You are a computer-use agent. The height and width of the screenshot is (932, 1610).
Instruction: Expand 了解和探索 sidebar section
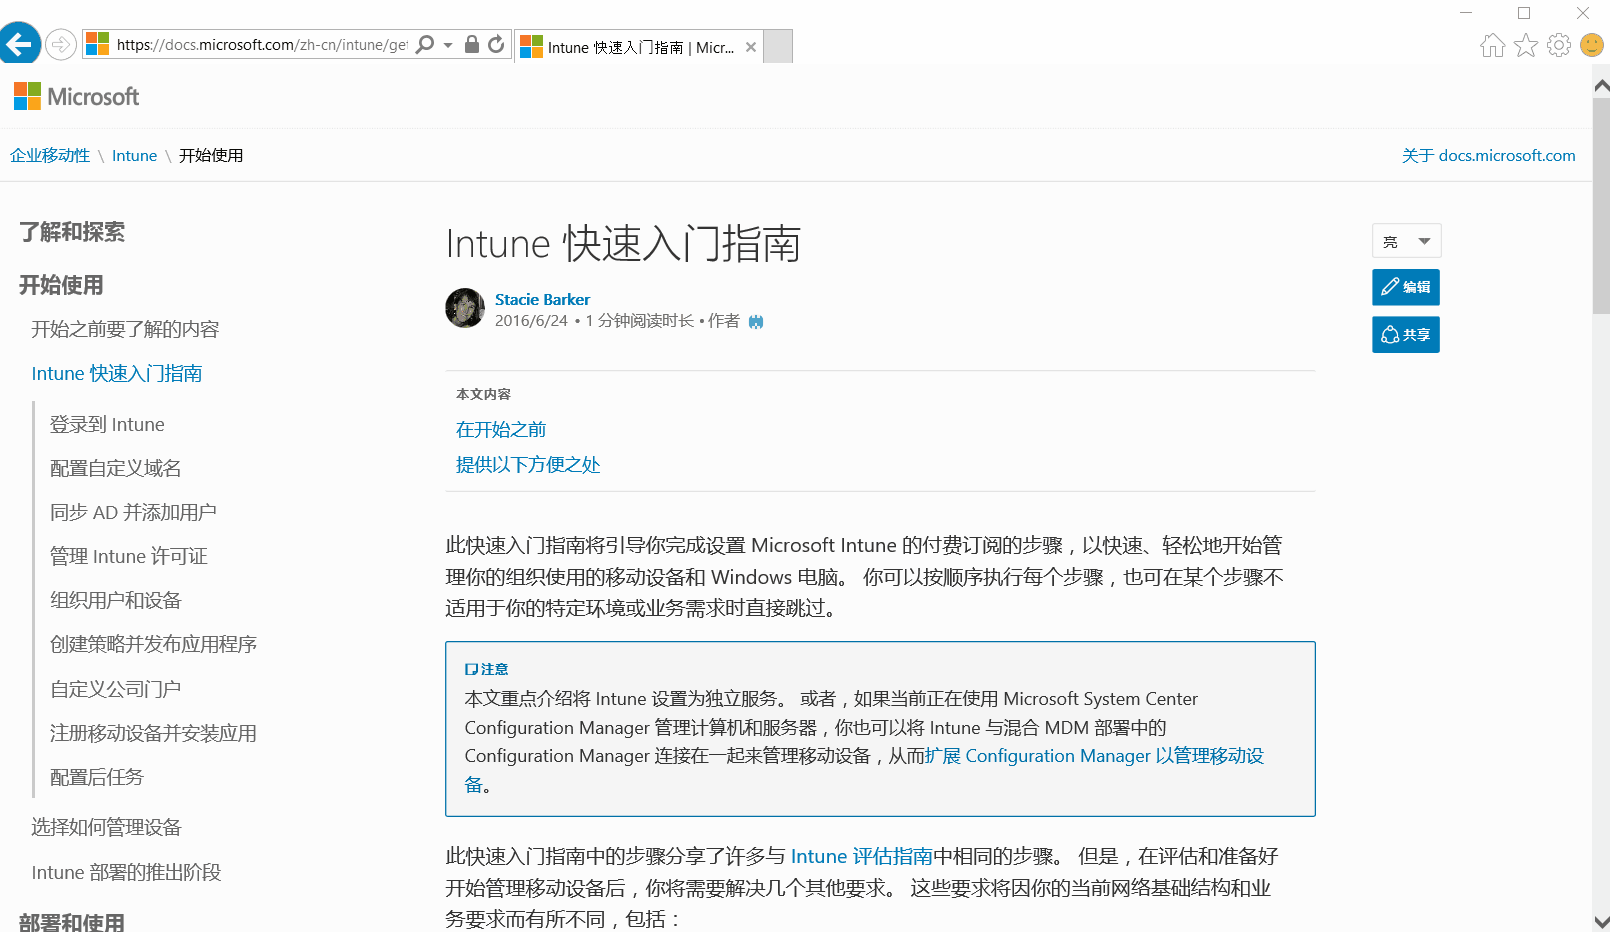click(x=72, y=232)
